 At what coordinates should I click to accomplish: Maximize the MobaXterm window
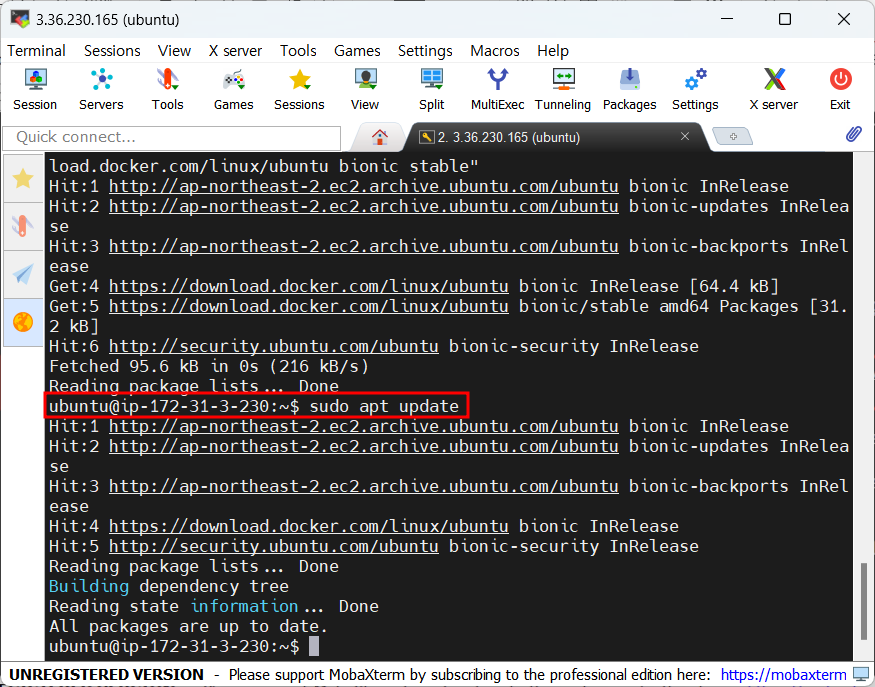[785, 20]
